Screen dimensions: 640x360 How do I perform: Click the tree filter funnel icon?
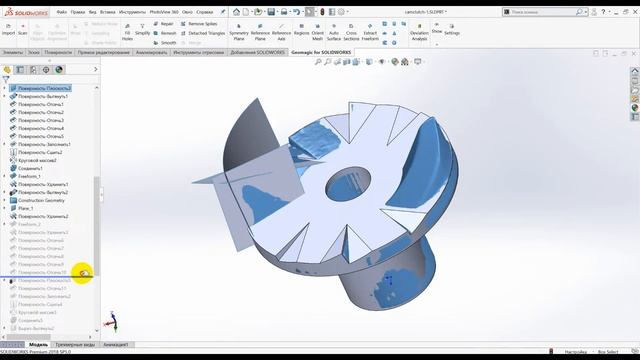(x=6, y=80)
